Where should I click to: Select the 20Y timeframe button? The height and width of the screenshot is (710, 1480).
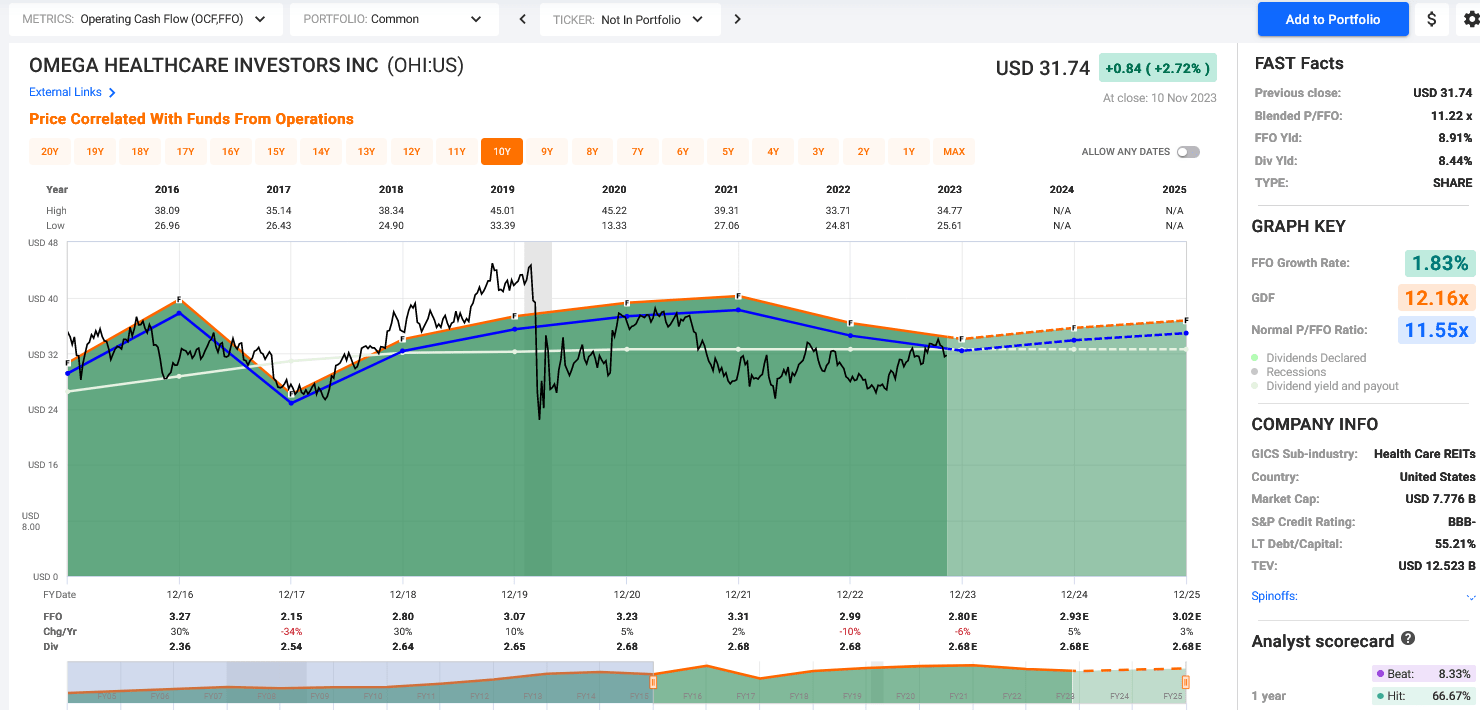click(x=50, y=151)
